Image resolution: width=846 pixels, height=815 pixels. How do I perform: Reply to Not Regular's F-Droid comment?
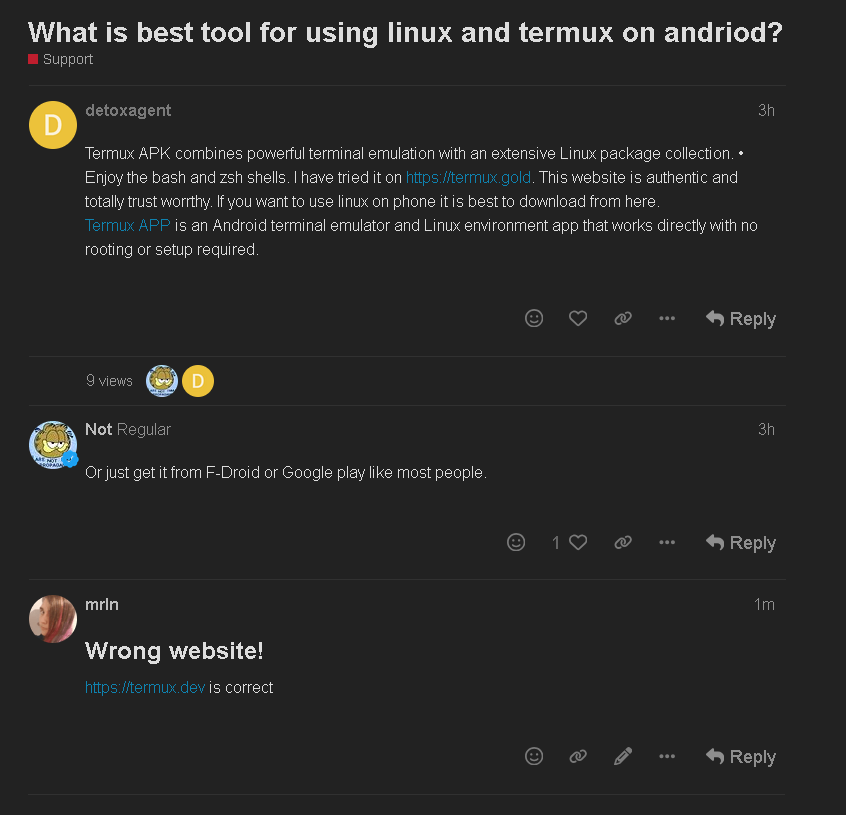tap(741, 542)
